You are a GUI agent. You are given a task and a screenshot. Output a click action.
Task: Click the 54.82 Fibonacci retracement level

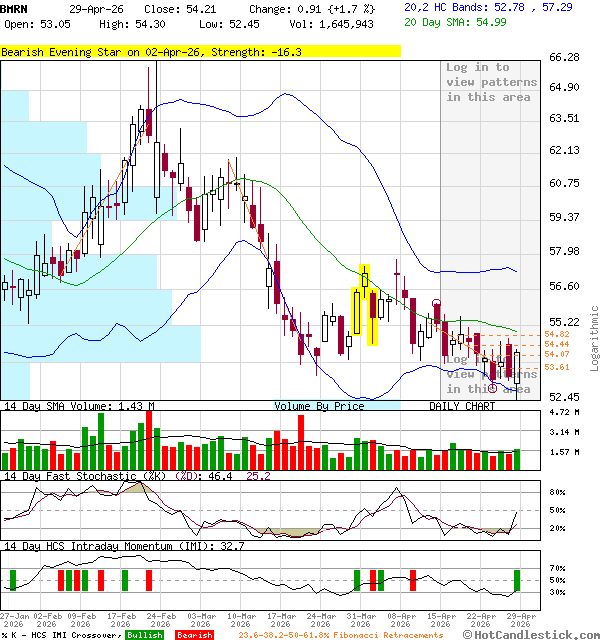tap(557, 334)
